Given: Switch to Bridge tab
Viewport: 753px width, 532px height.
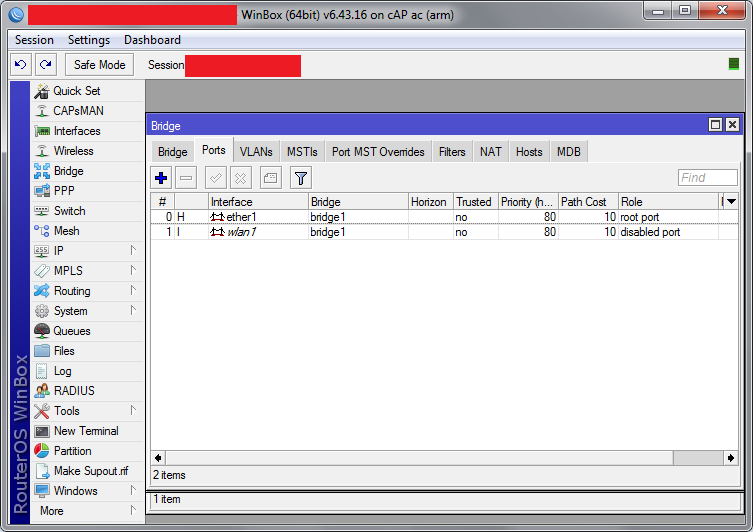Looking at the screenshot, I should click(x=172, y=152).
